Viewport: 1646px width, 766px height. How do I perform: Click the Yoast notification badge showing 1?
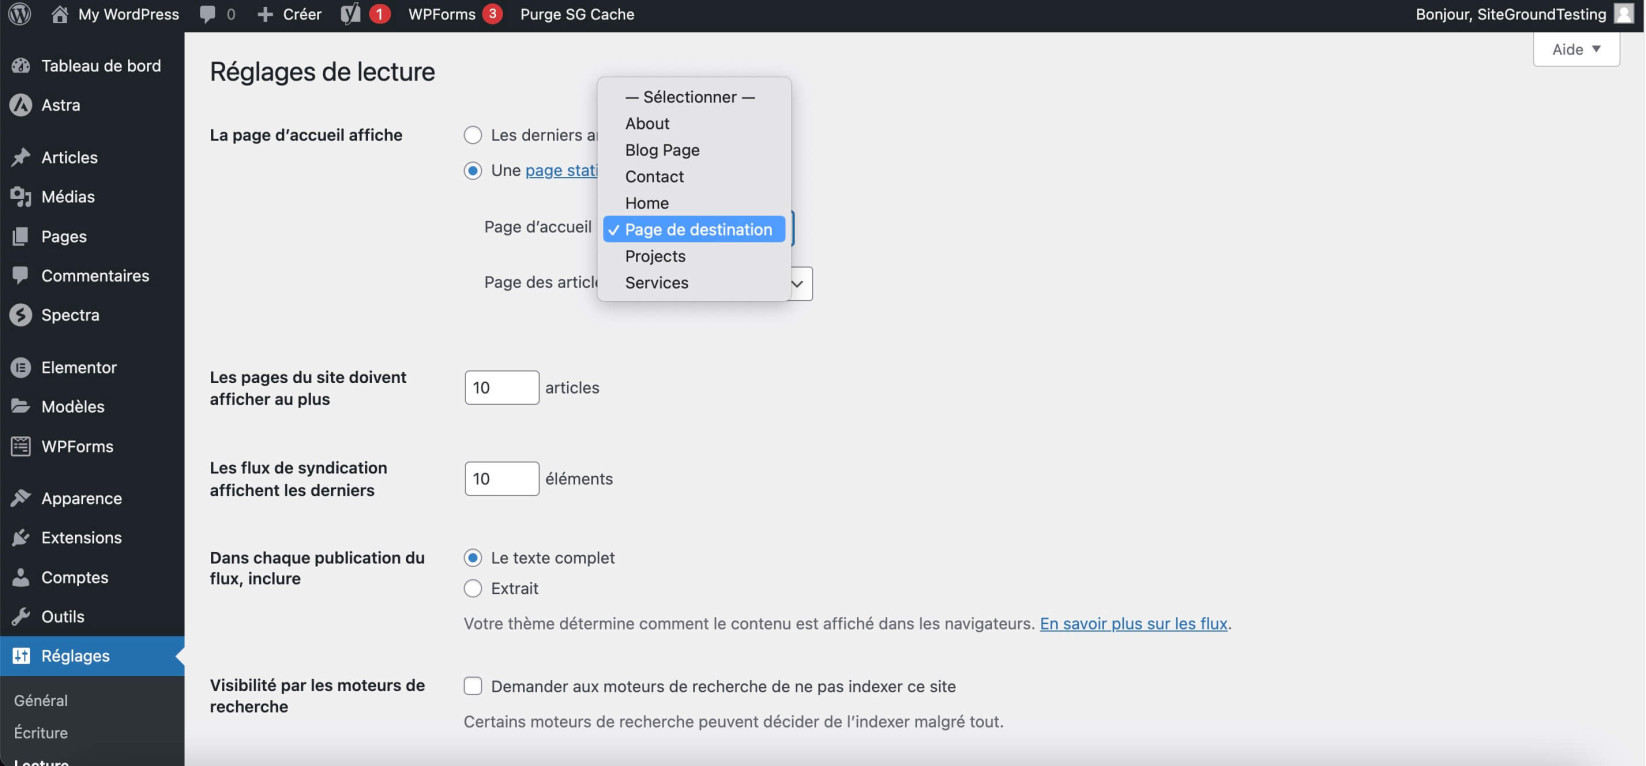tap(380, 14)
